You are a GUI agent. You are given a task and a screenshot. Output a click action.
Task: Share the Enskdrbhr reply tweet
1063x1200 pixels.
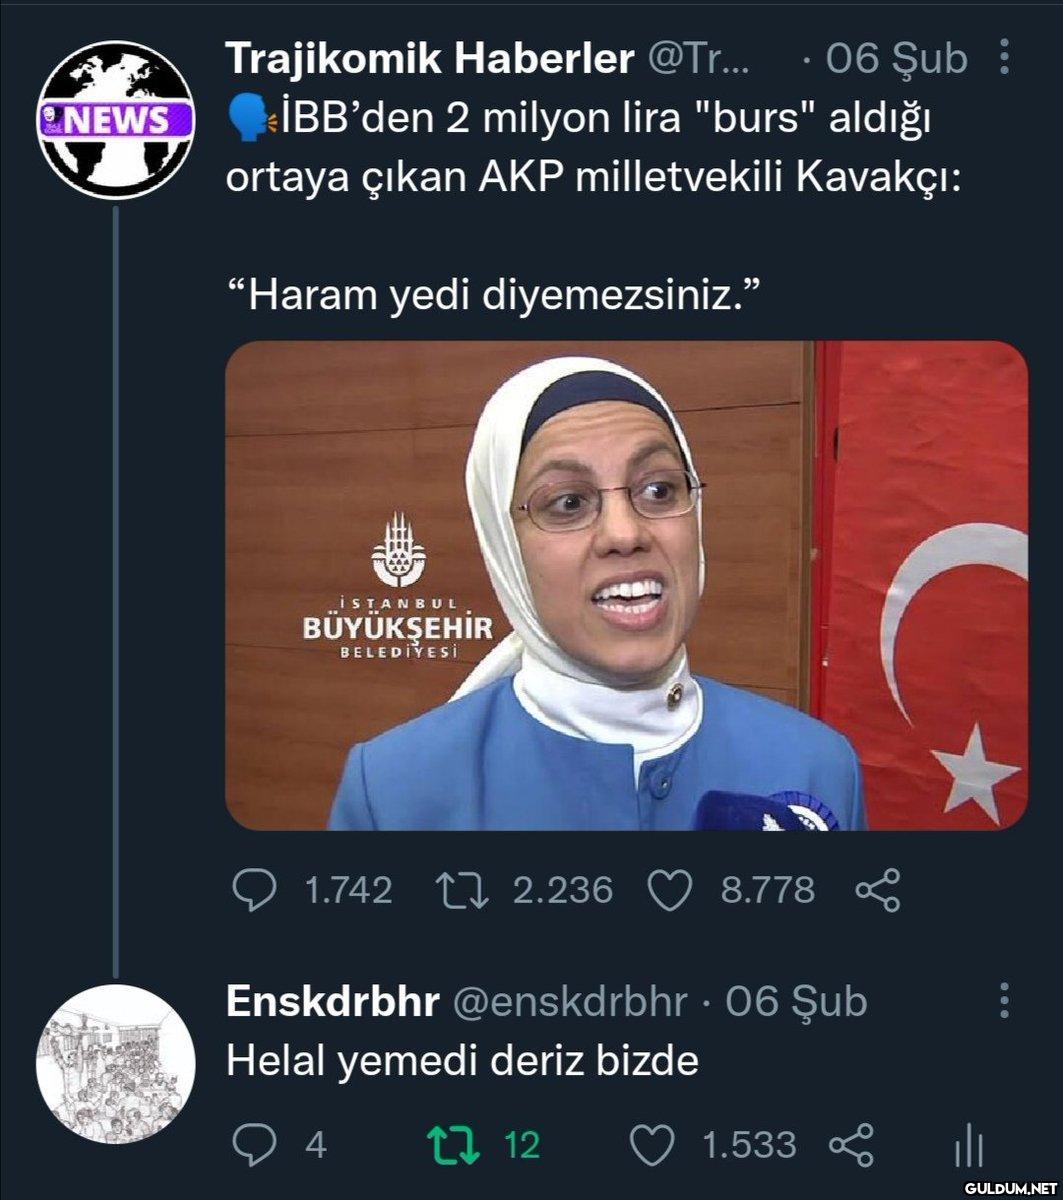tap(851, 1145)
